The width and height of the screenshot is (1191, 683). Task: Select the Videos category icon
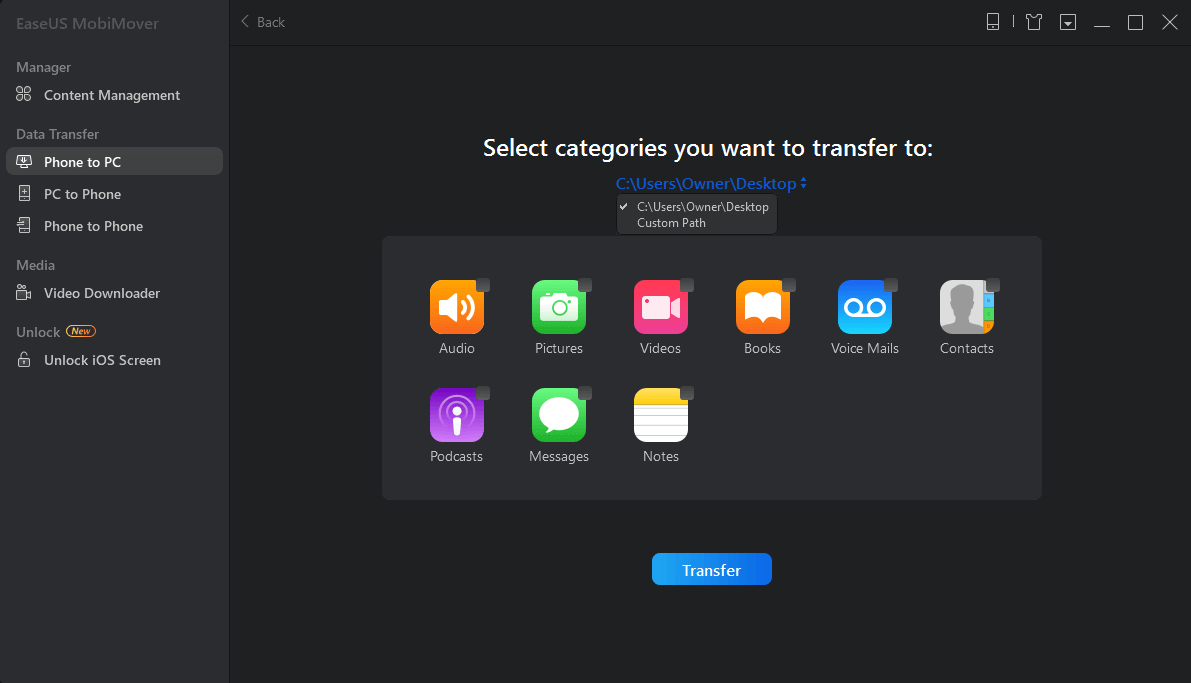tap(660, 307)
